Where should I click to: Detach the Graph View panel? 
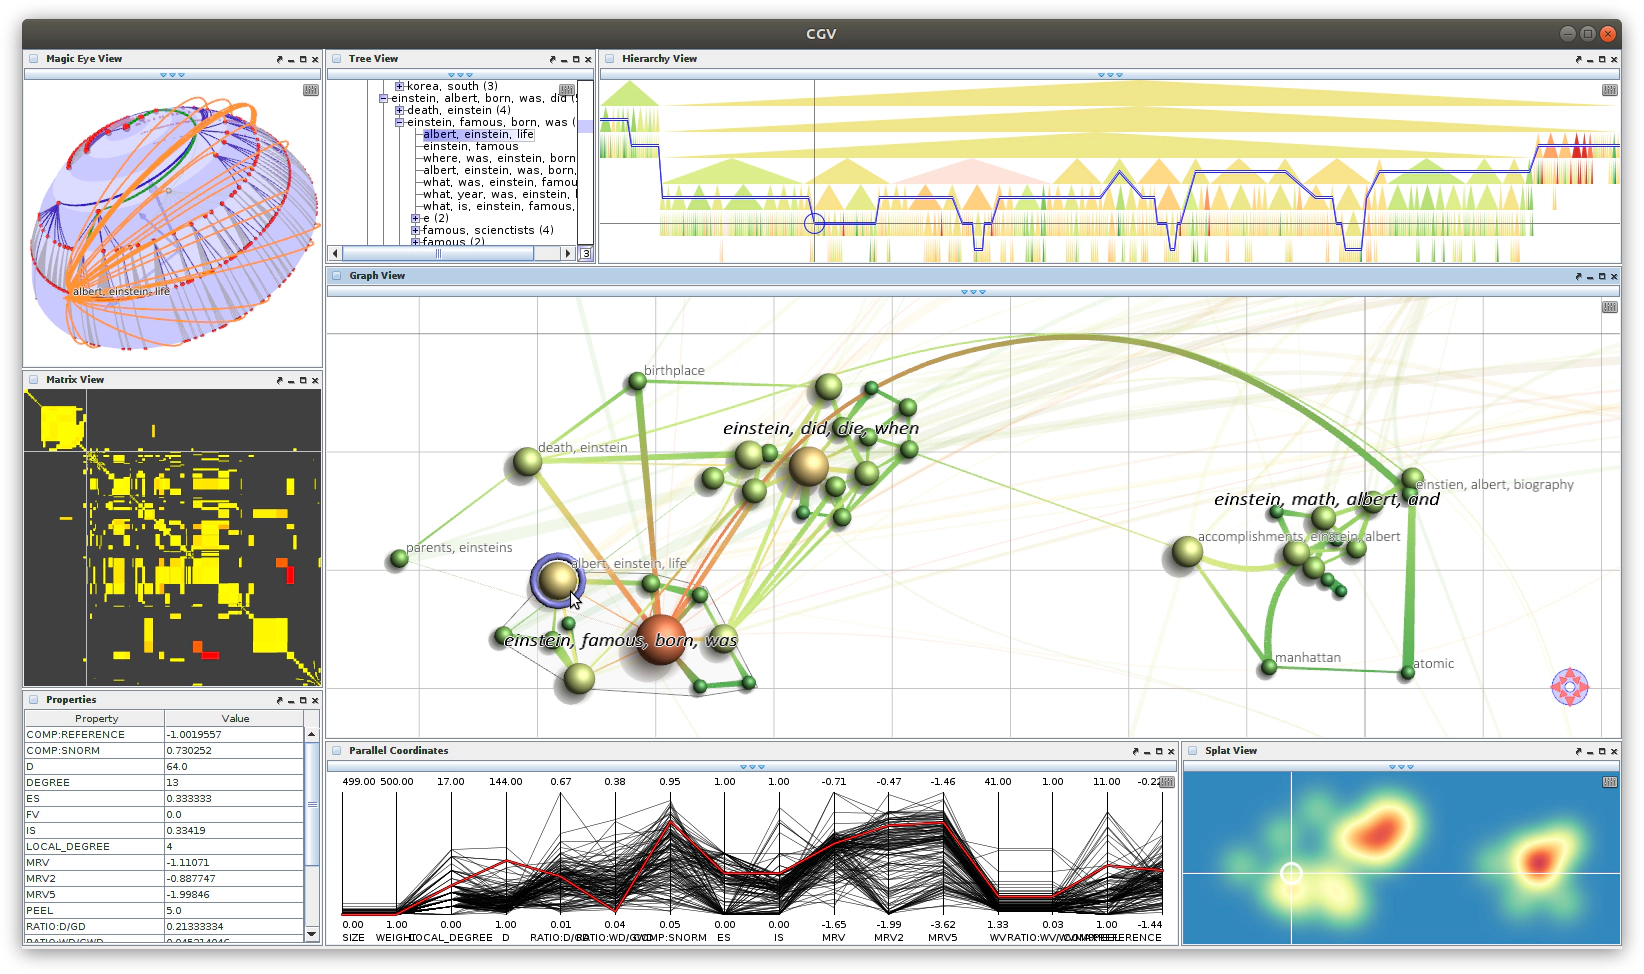click(1579, 276)
